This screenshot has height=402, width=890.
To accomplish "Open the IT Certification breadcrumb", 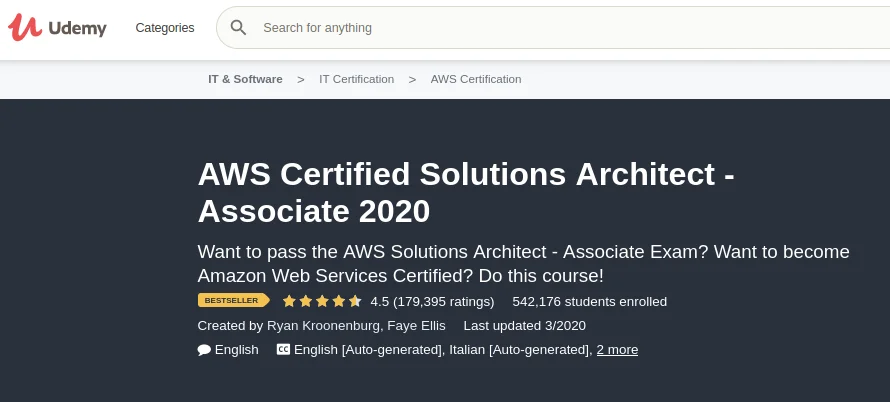I will 356,79.
